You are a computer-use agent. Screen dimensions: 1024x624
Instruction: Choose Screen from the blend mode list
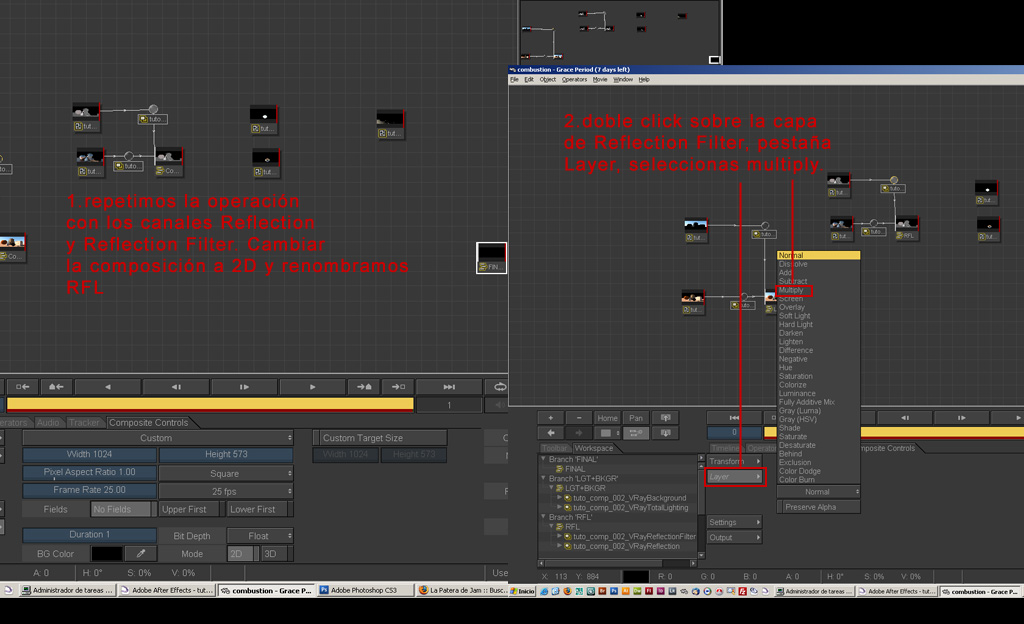coord(791,298)
